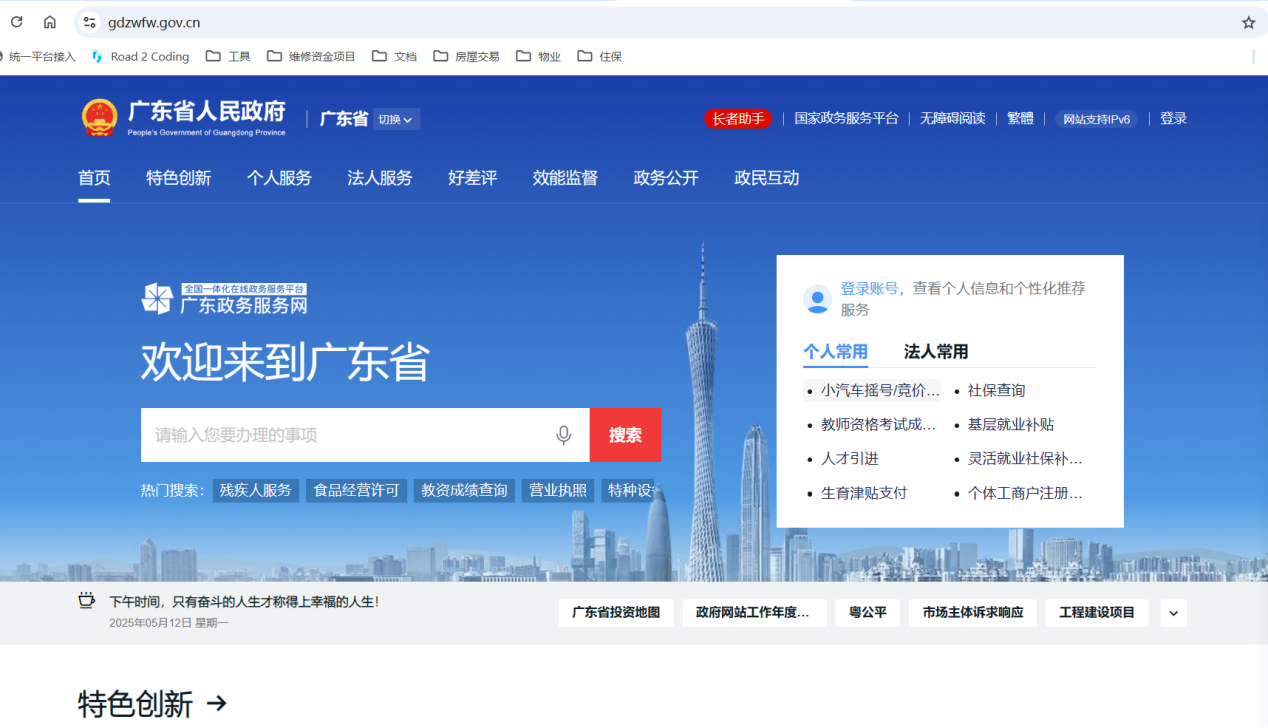
Task: Go to browser home page icon
Action: tap(50, 22)
